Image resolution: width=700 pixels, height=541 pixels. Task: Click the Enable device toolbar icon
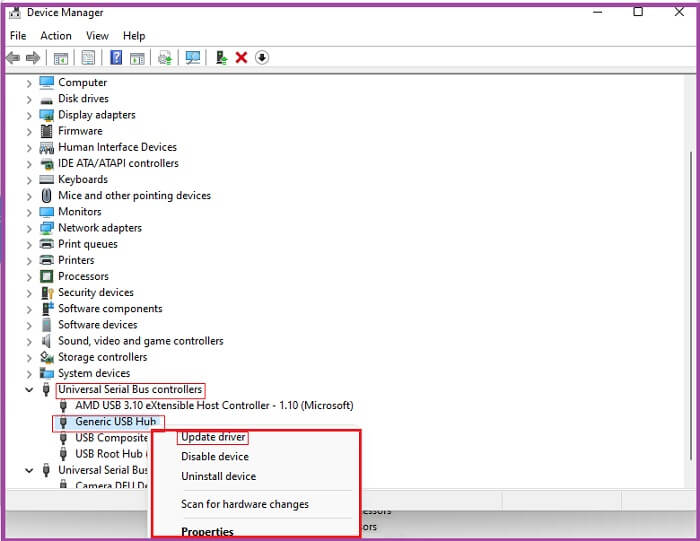click(221, 58)
